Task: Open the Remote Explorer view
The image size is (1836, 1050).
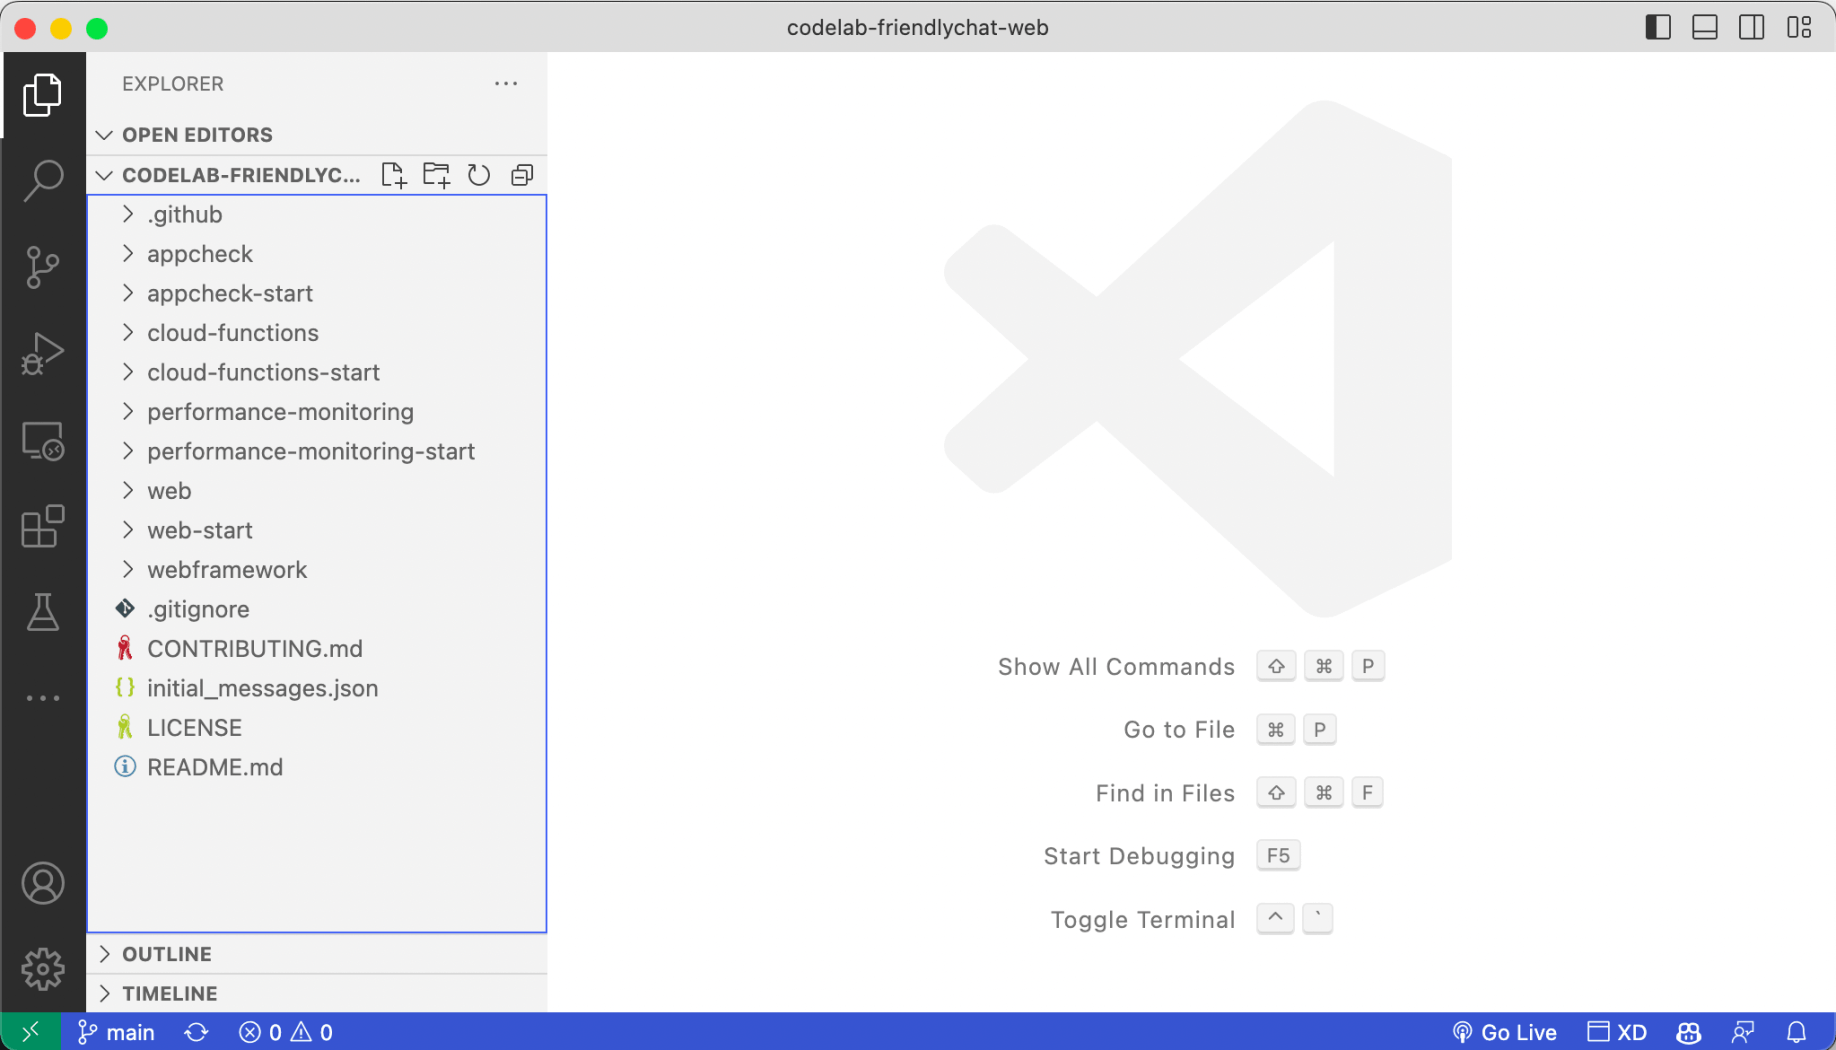Action: [x=42, y=440]
